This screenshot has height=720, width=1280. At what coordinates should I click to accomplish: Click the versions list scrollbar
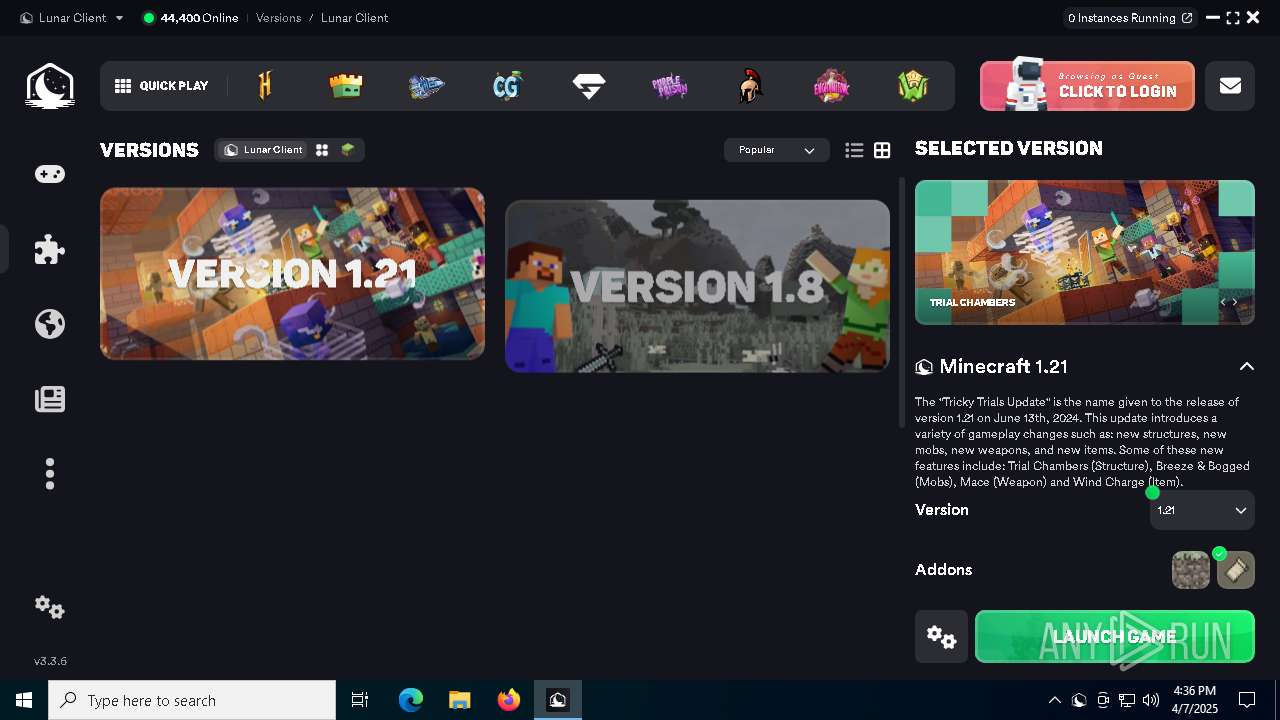pyautogui.click(x=902, y=303)
